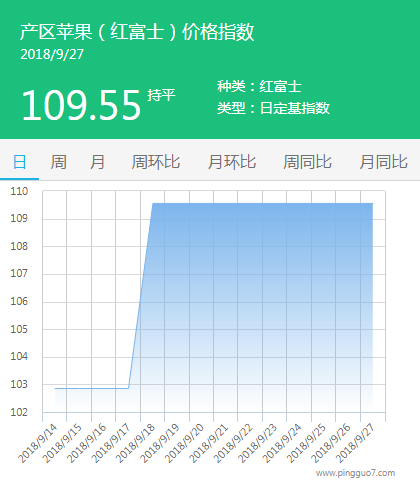
Task: Click the title 产区苹果（红富士）价格指数
Action: click(x=137, y=32)
